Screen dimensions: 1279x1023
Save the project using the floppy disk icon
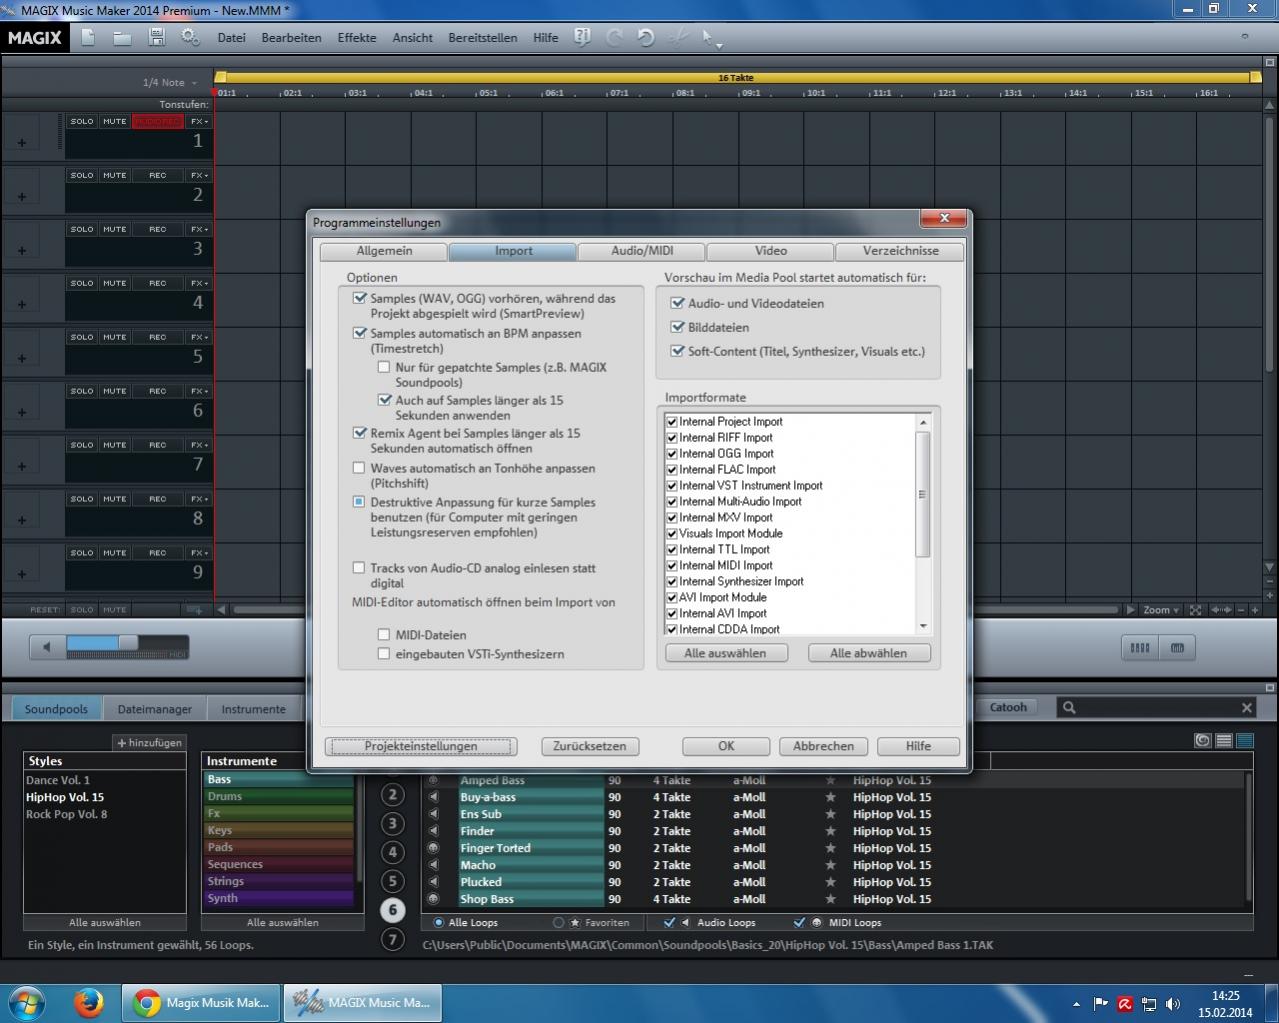[156, 37]
